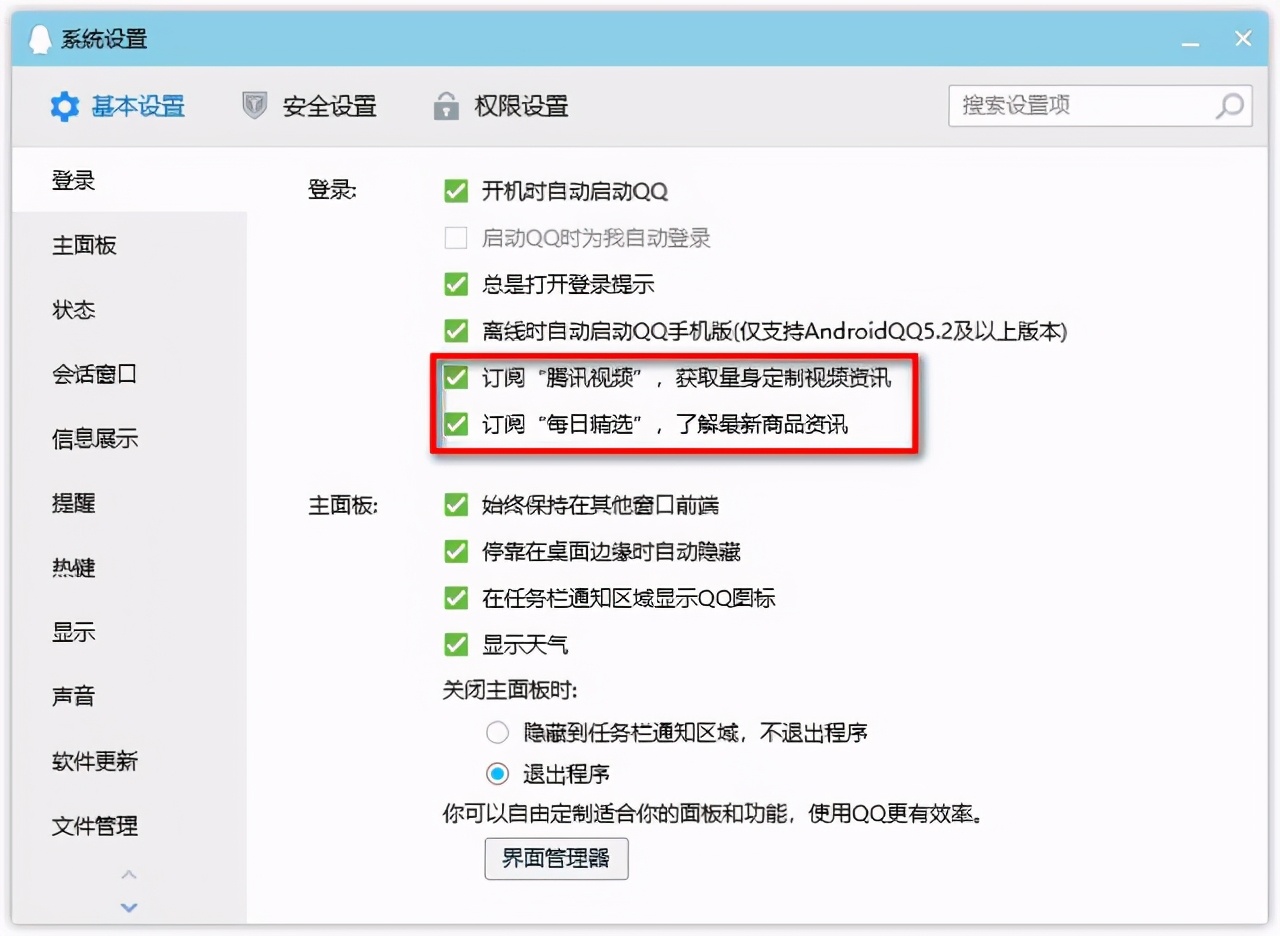Open the 热键 settings section
The width and height of the screenshot is (1280, 936).
tap(73, 568)
